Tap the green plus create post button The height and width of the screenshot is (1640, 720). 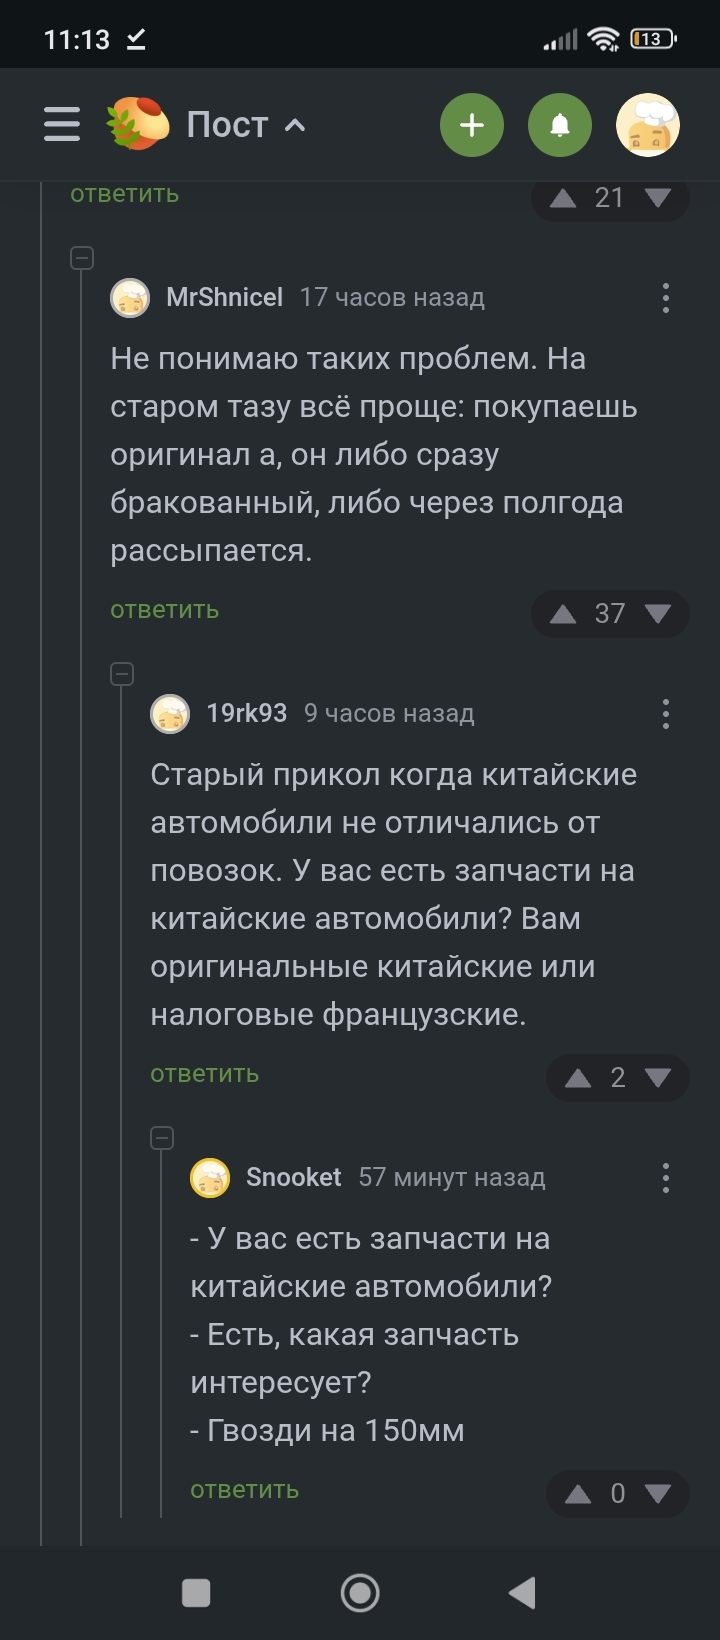pyautogui.click(x=471, y=125)
